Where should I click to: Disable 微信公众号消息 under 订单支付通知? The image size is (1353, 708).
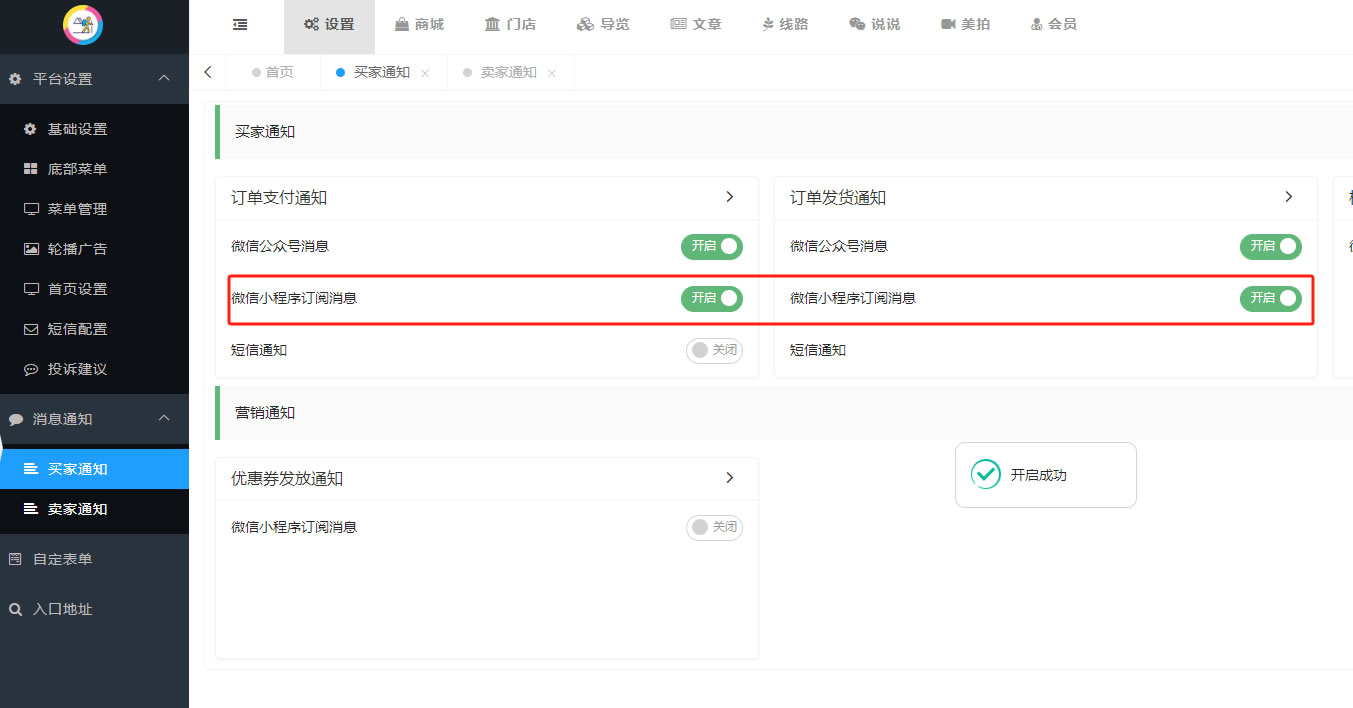712,246
